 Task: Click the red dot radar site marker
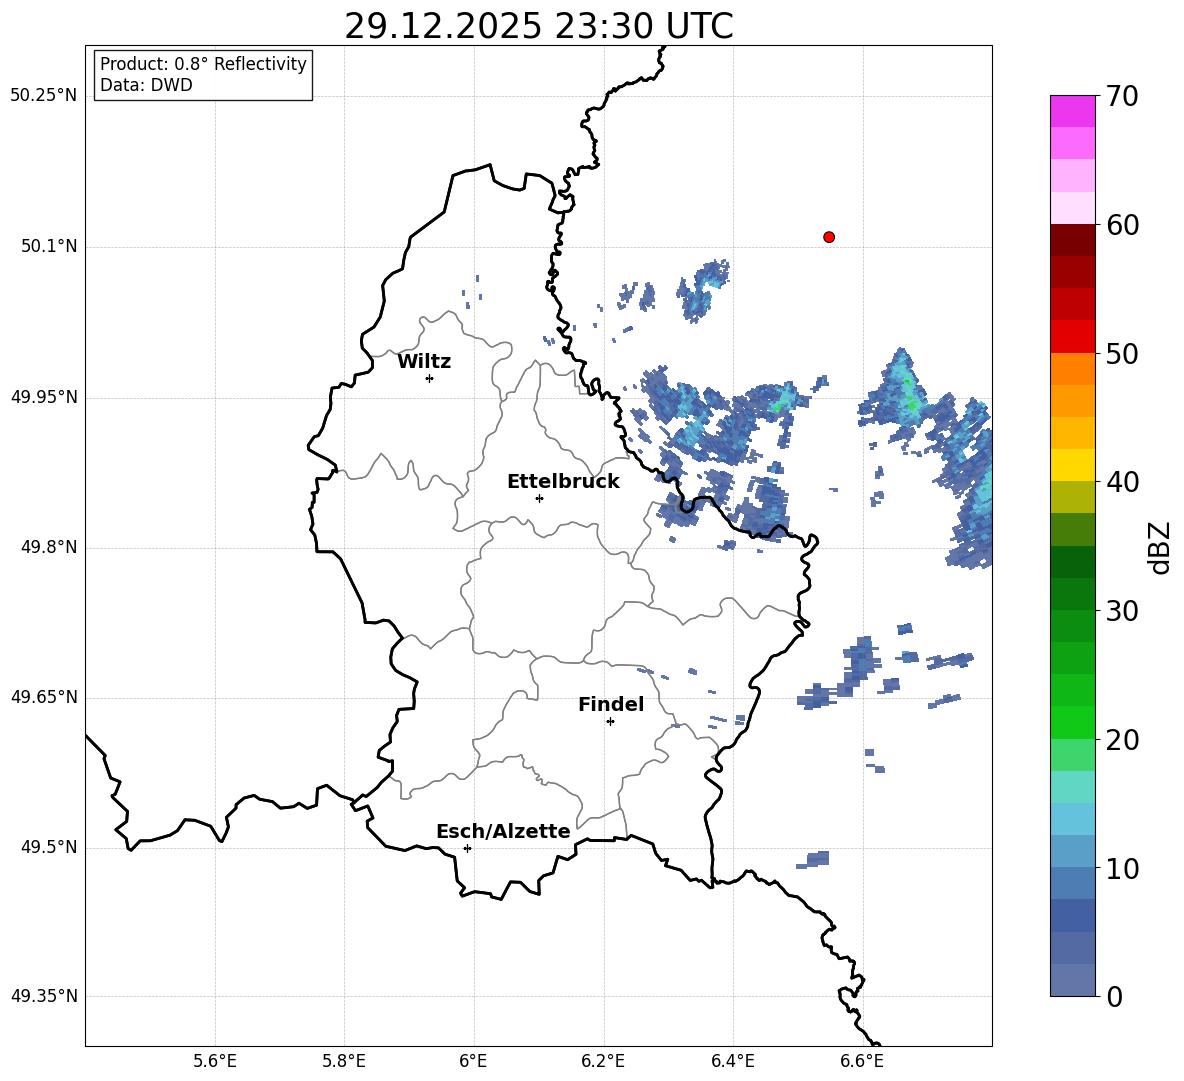point(829,237)
